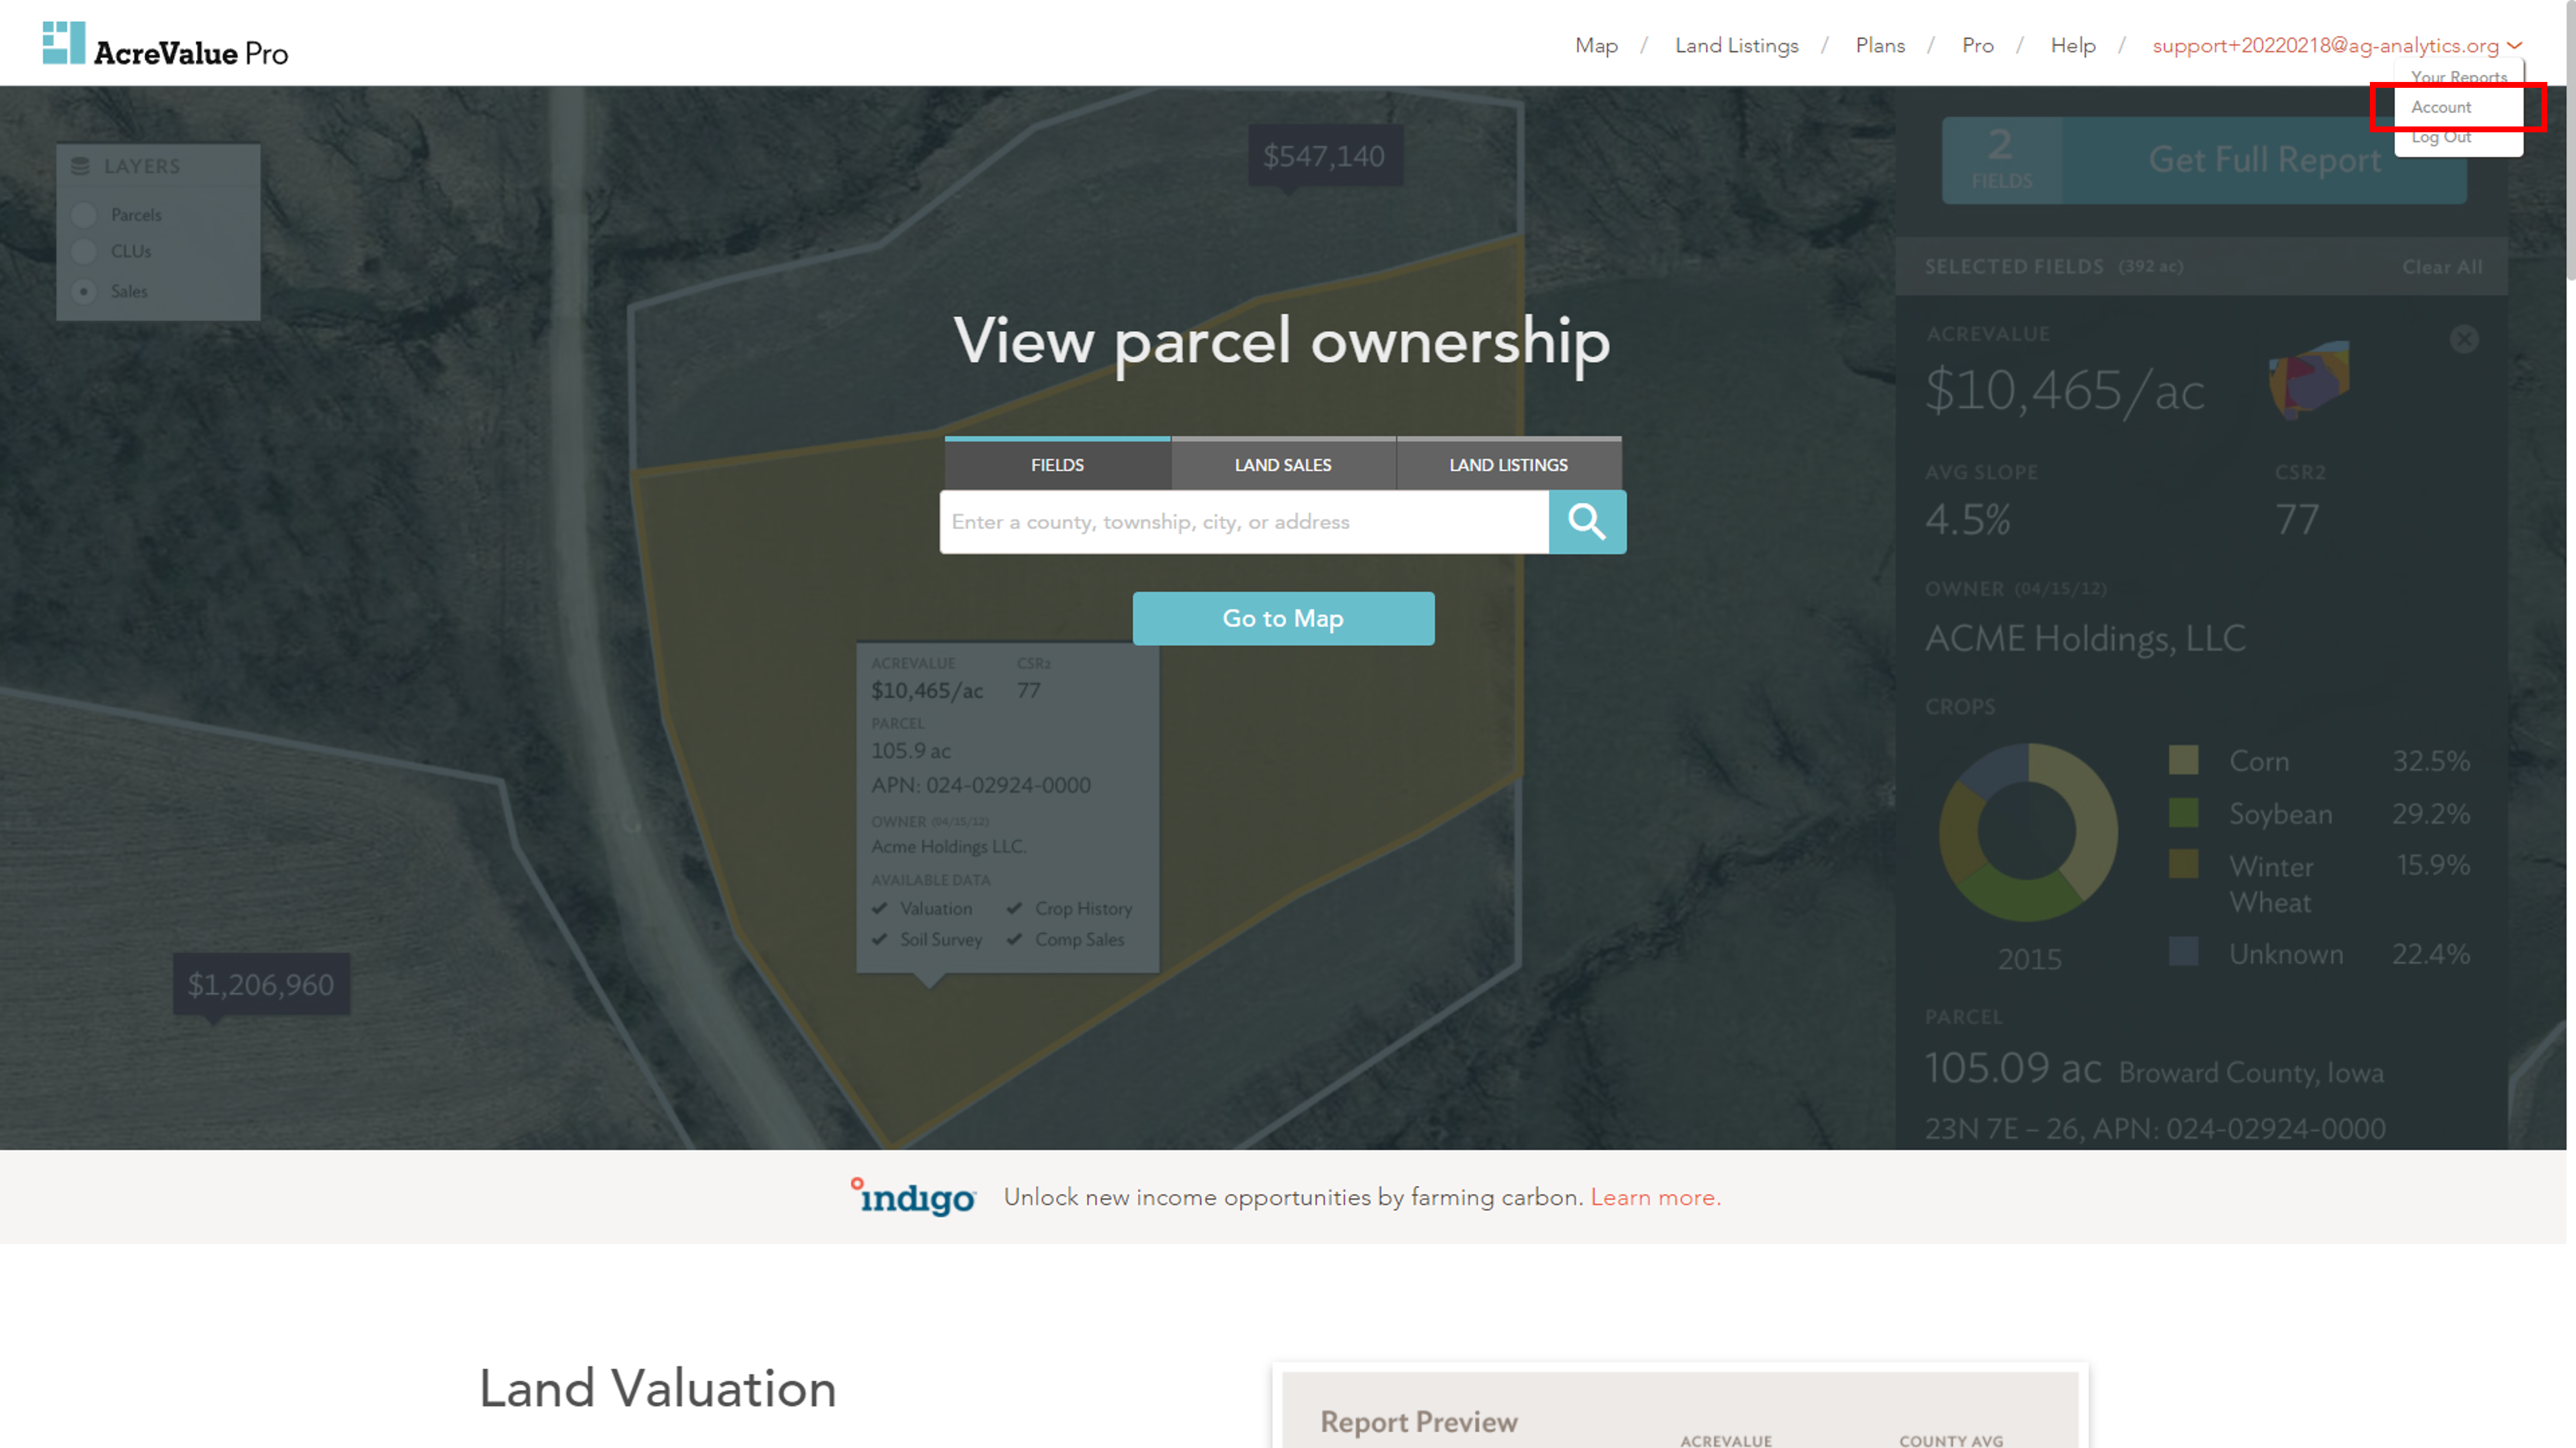Expand the account email dropdown chevron
This screenshot has width=2576, height=1448.
tap(2514, 46)
